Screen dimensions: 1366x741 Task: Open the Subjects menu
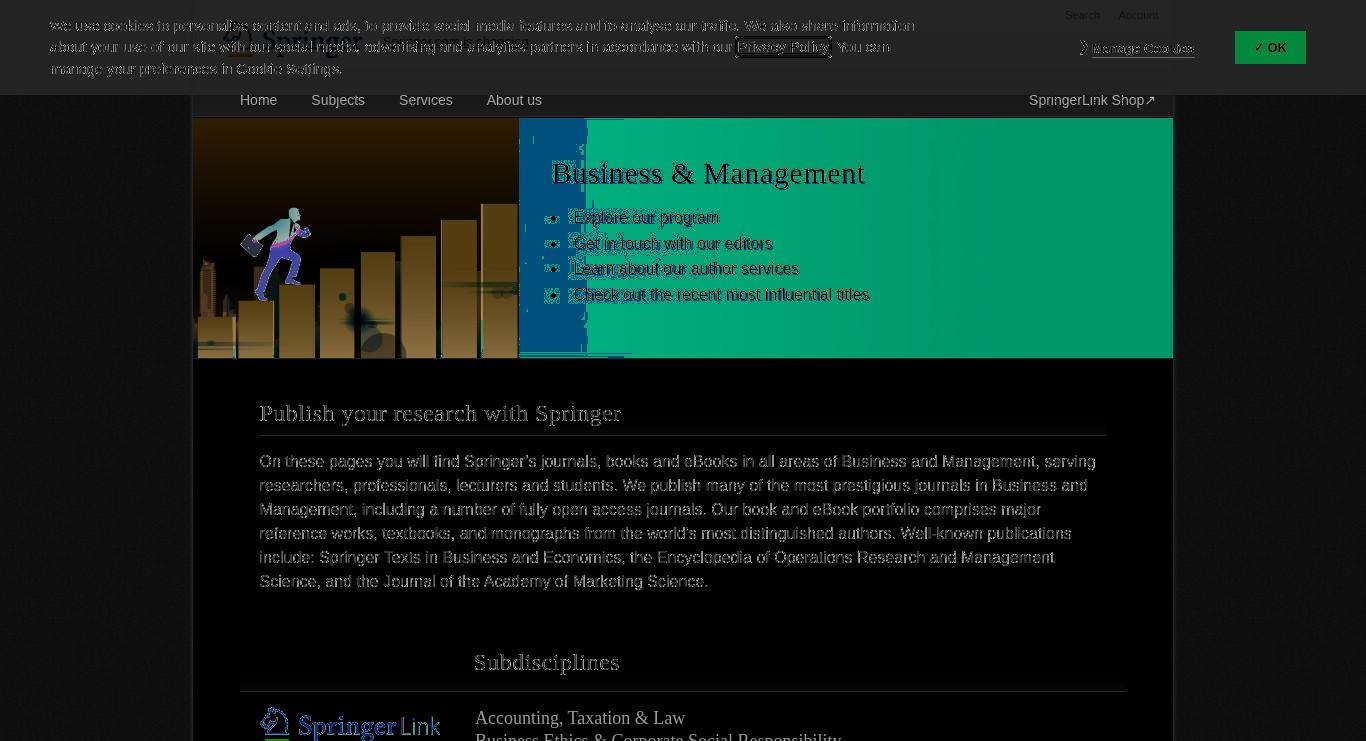338,100
